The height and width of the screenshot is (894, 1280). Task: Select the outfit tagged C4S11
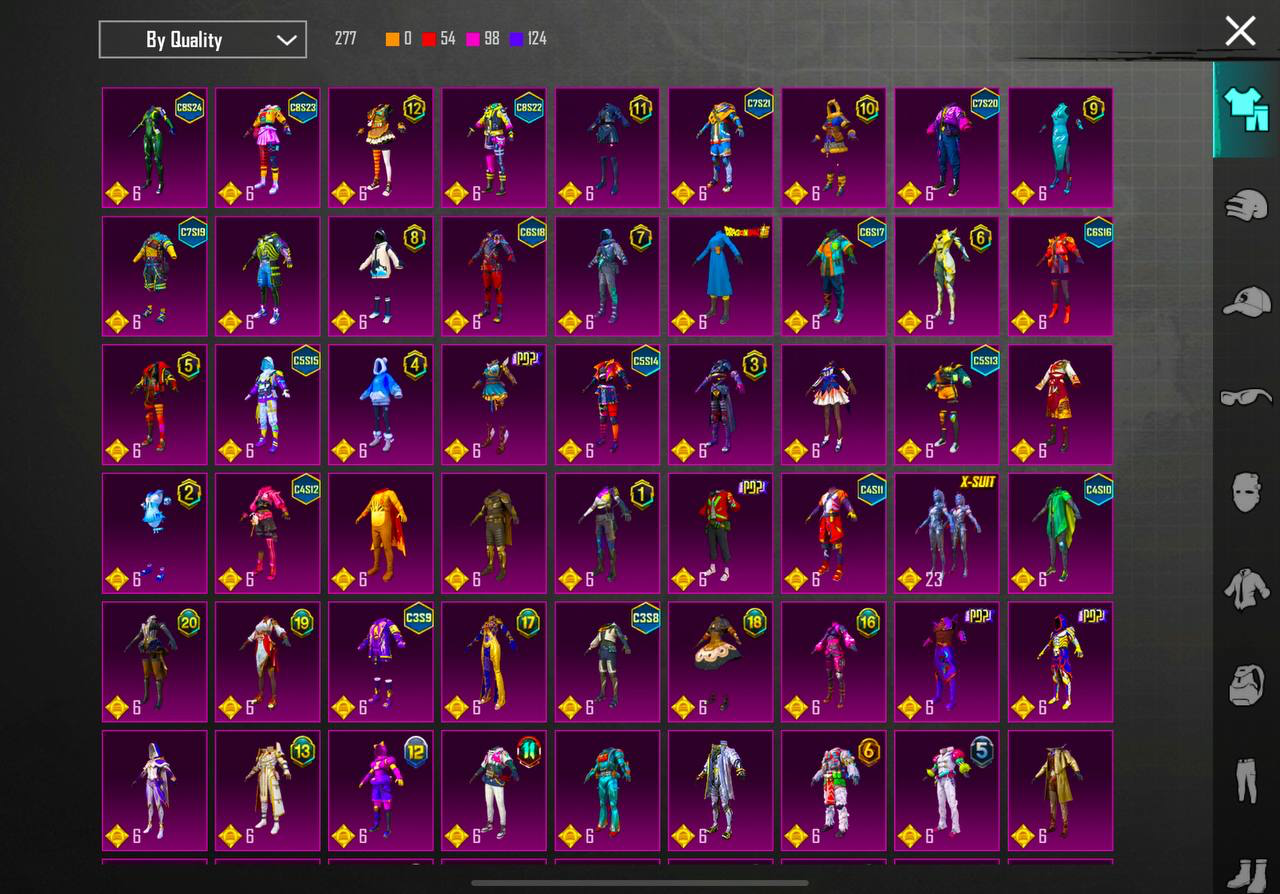834,533
